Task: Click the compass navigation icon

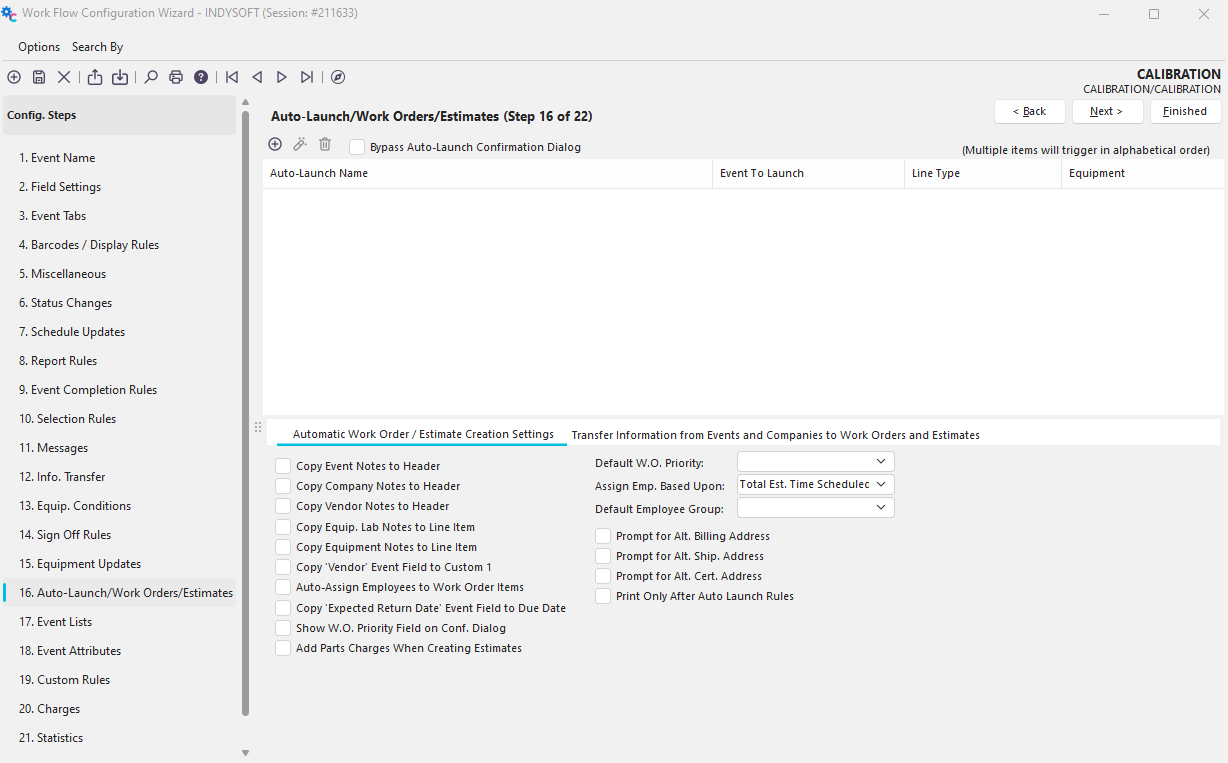Action: (338, 77)
